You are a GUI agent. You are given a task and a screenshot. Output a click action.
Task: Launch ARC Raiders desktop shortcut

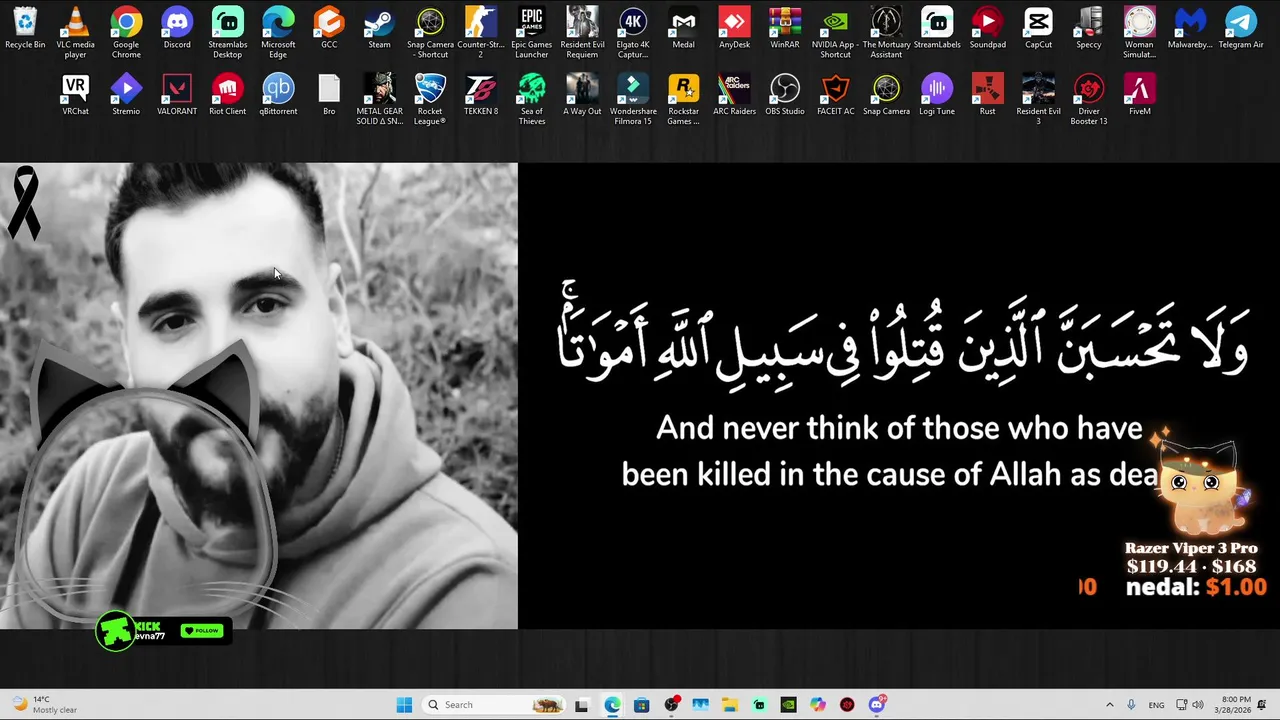[x=734, y=95]
